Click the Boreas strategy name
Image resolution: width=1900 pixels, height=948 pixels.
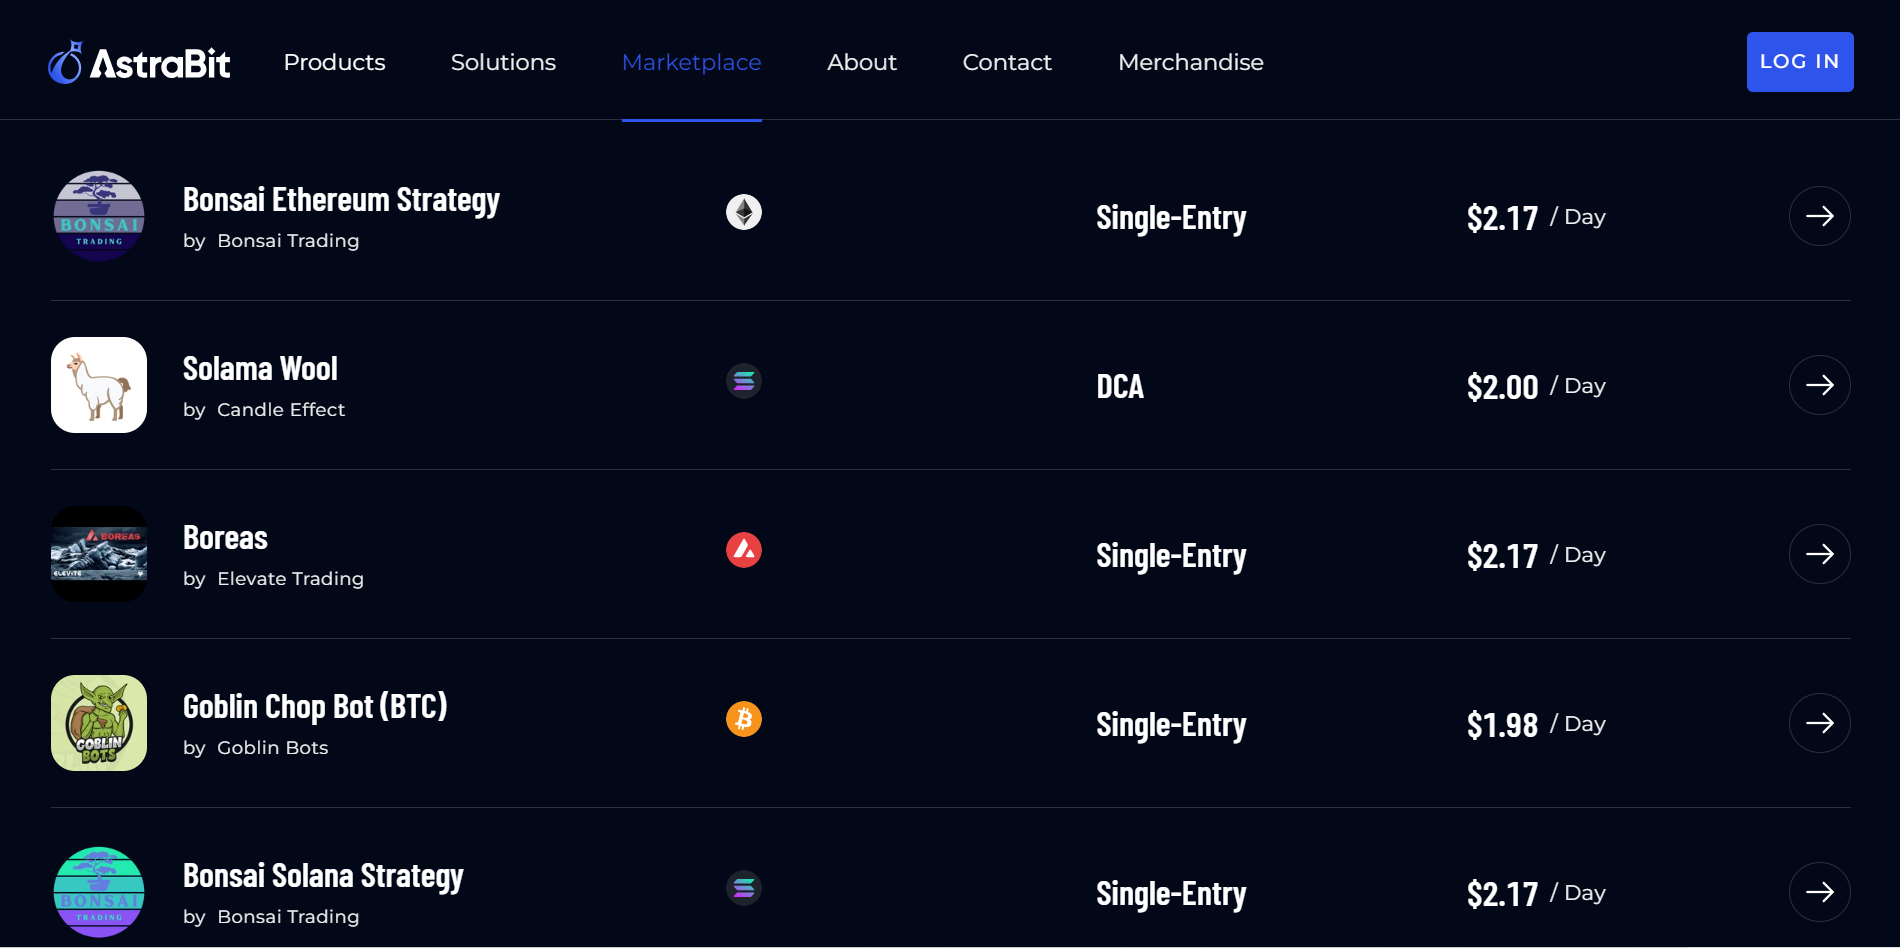225,538
